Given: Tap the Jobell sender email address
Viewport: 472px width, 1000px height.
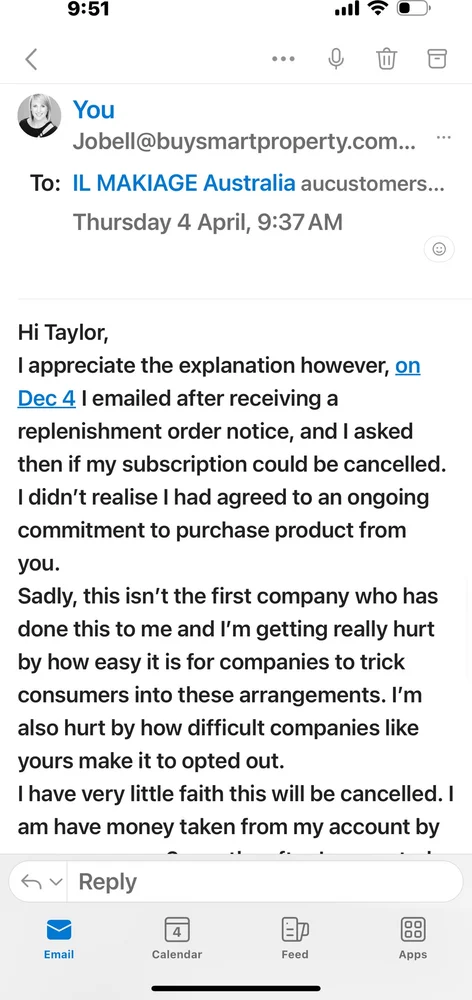Looking at the screenshot, I should coord(245,142).
